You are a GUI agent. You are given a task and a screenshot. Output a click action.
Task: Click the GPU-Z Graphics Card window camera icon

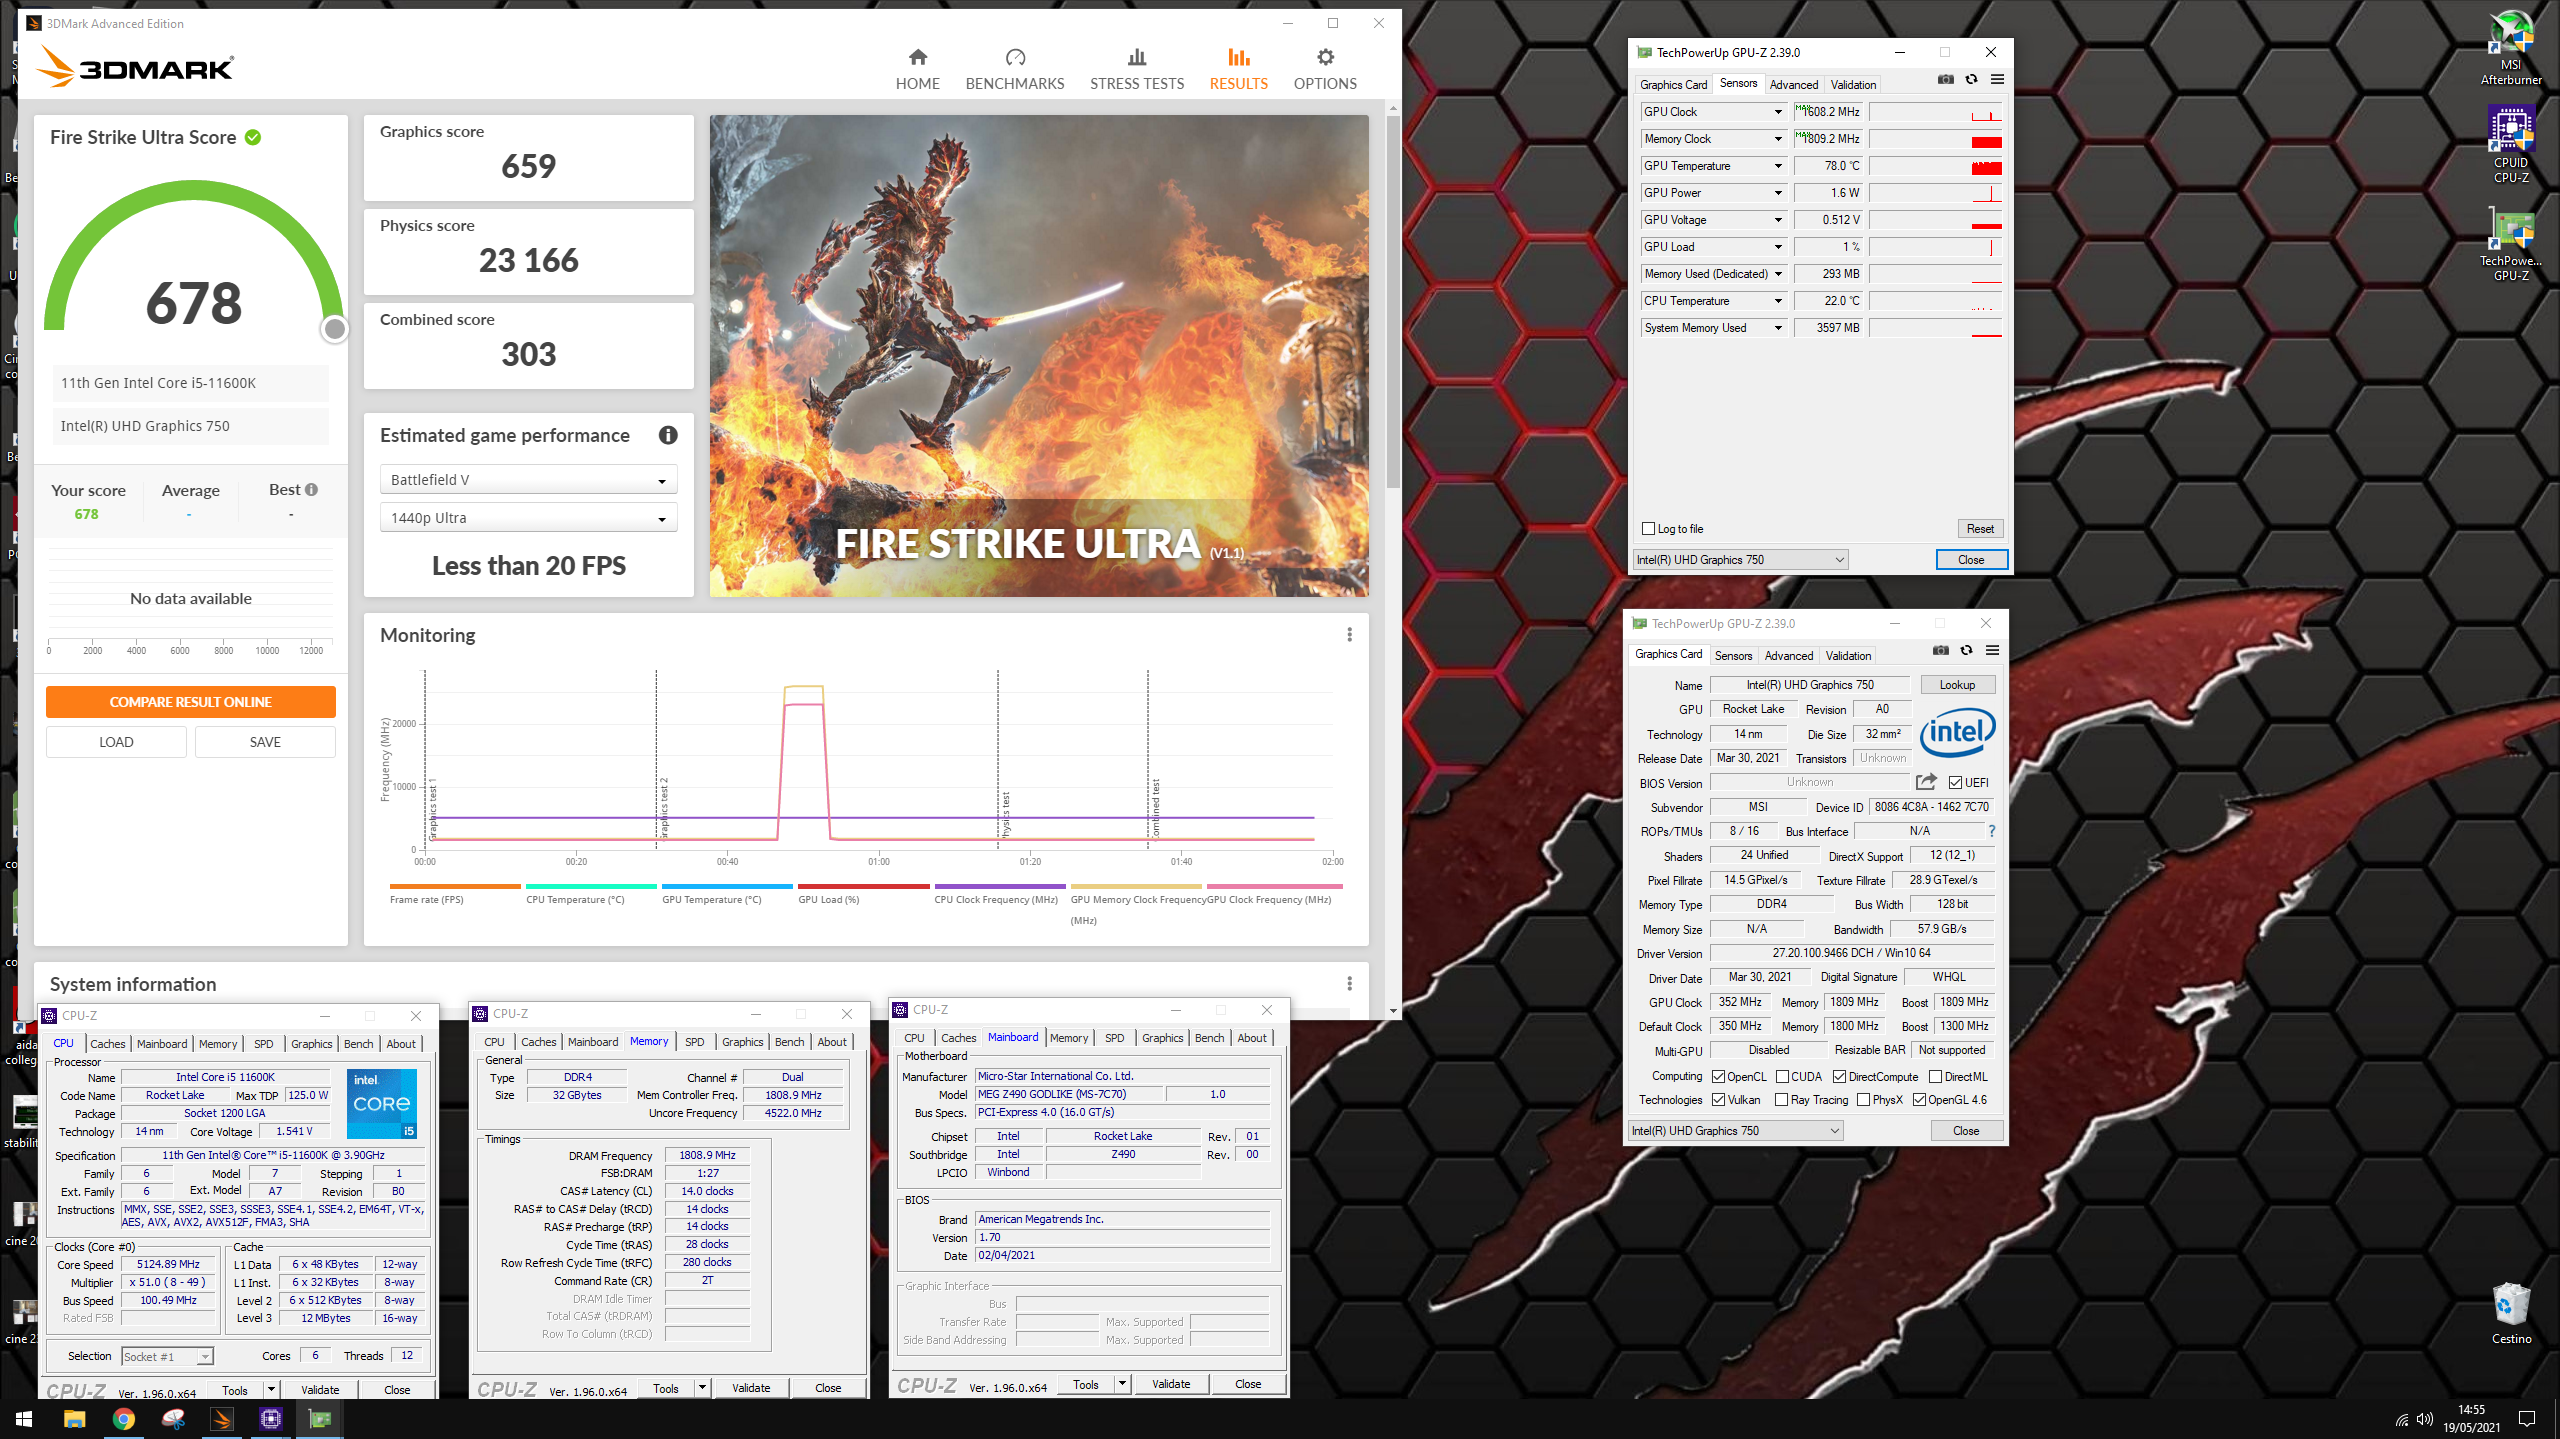[x=1940, y=651]
